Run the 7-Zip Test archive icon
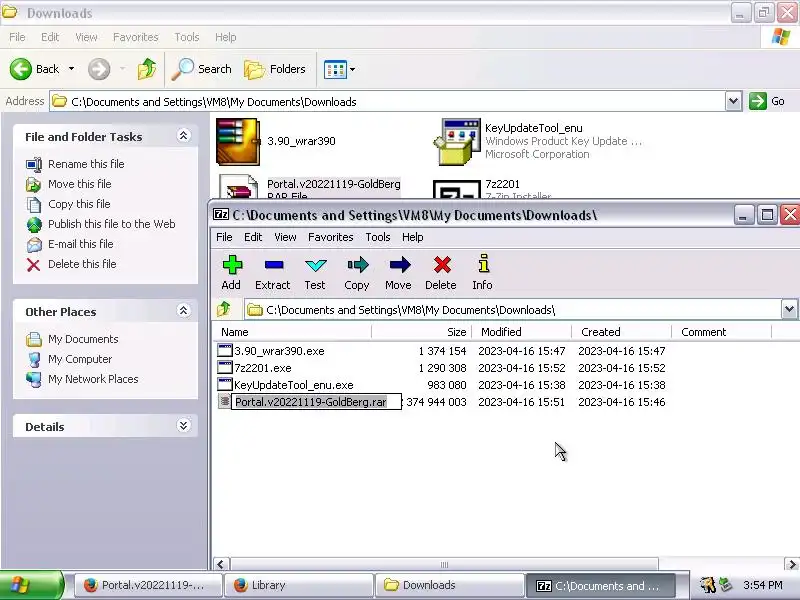Viewport: 800px width, 600px height. coord(315,265)
